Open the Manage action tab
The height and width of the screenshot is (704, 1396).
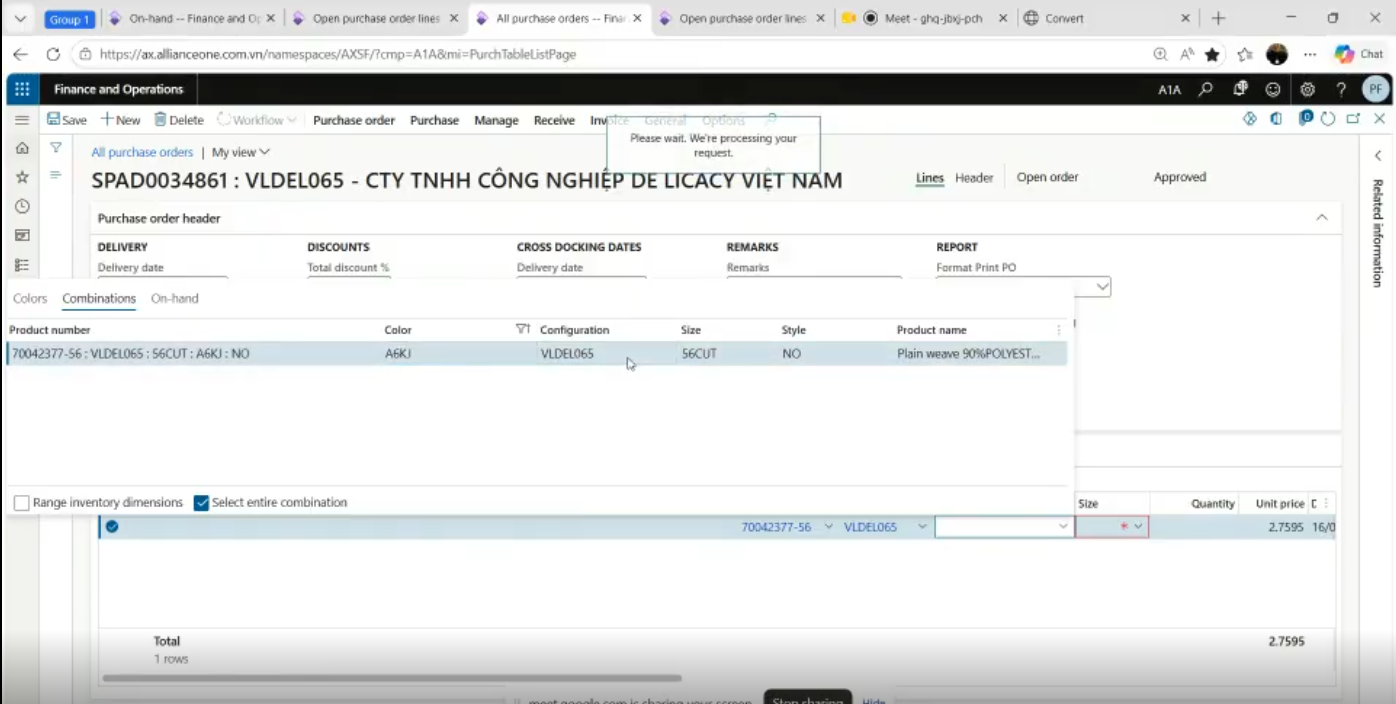tap(496, 120)
